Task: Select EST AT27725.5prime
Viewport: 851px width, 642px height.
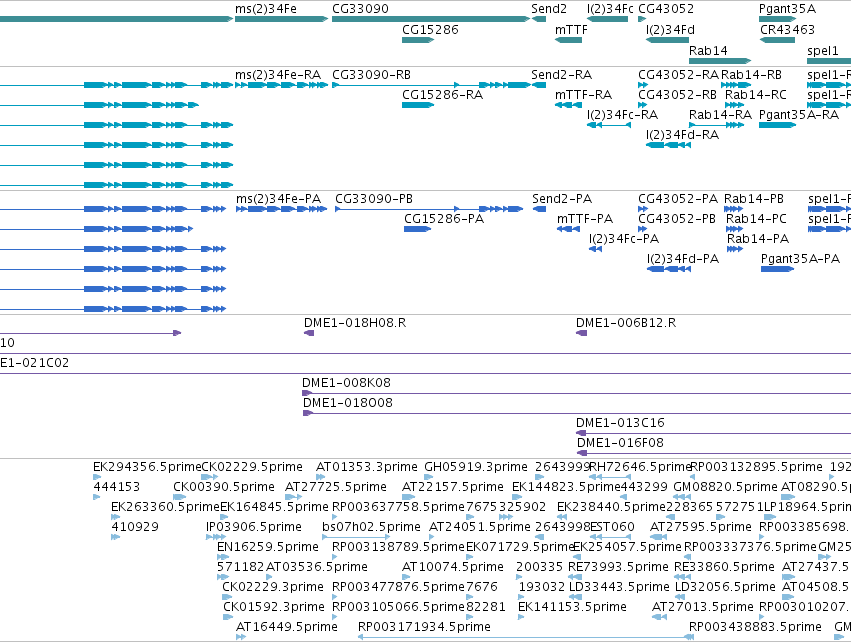Action: 336,487
